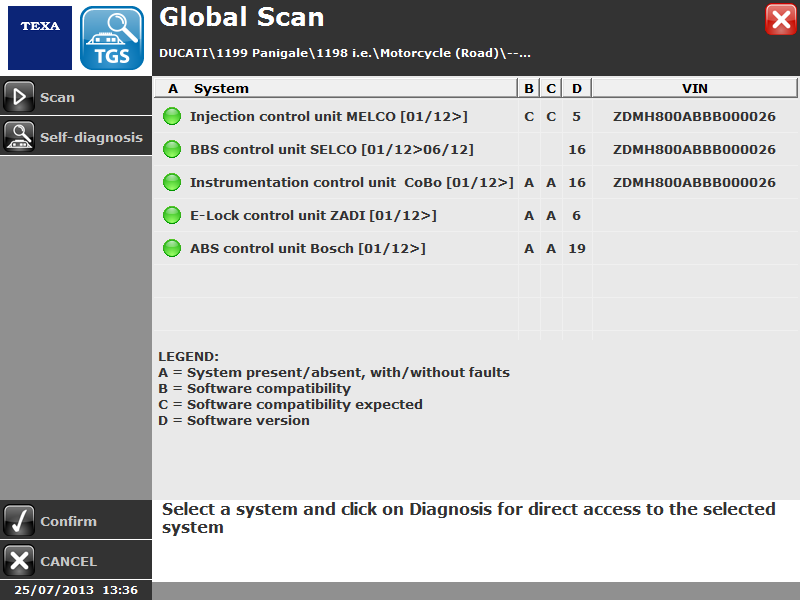800x600 pixels.
Task: Click the VIN column header
Action: [695, 88]
